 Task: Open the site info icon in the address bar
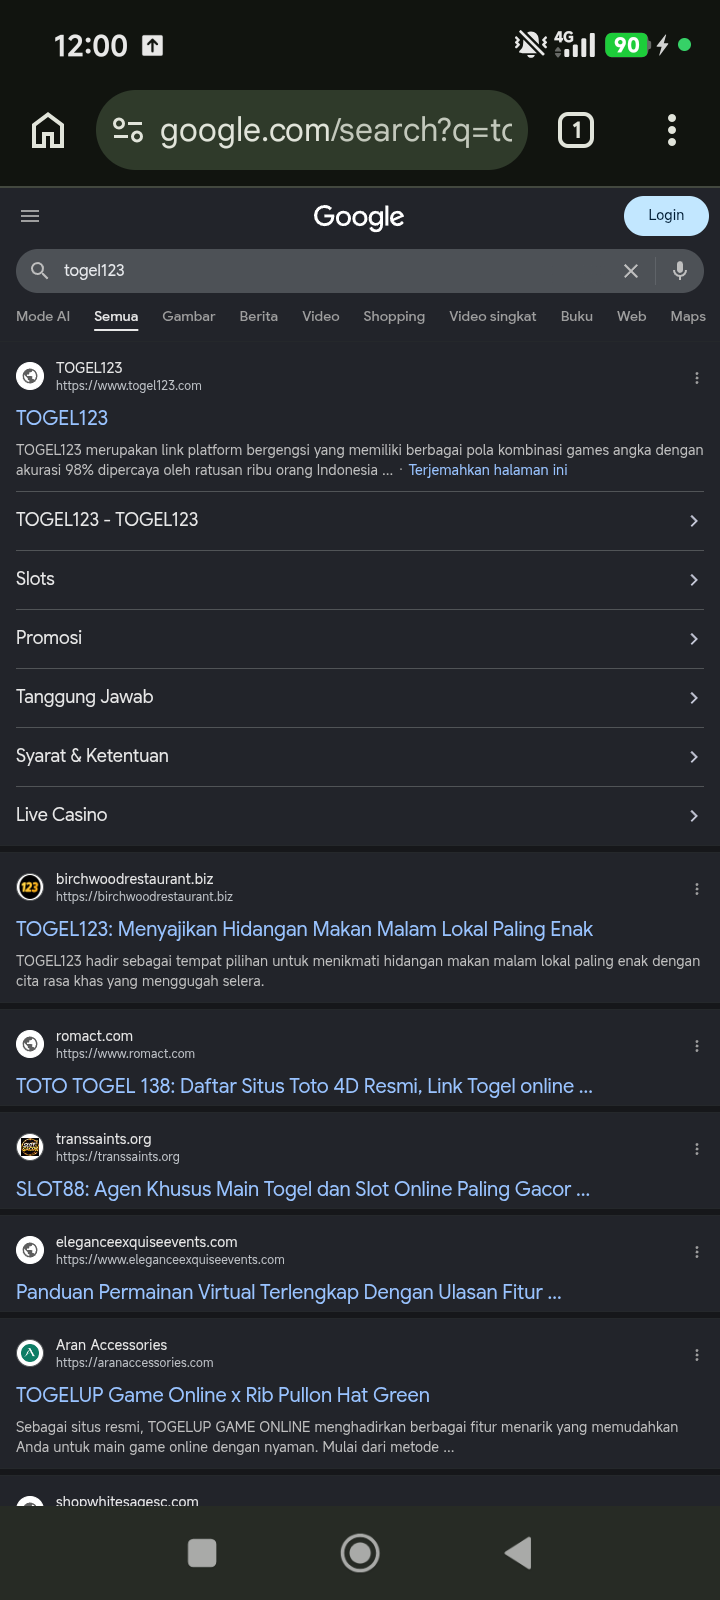coord(128,130)
